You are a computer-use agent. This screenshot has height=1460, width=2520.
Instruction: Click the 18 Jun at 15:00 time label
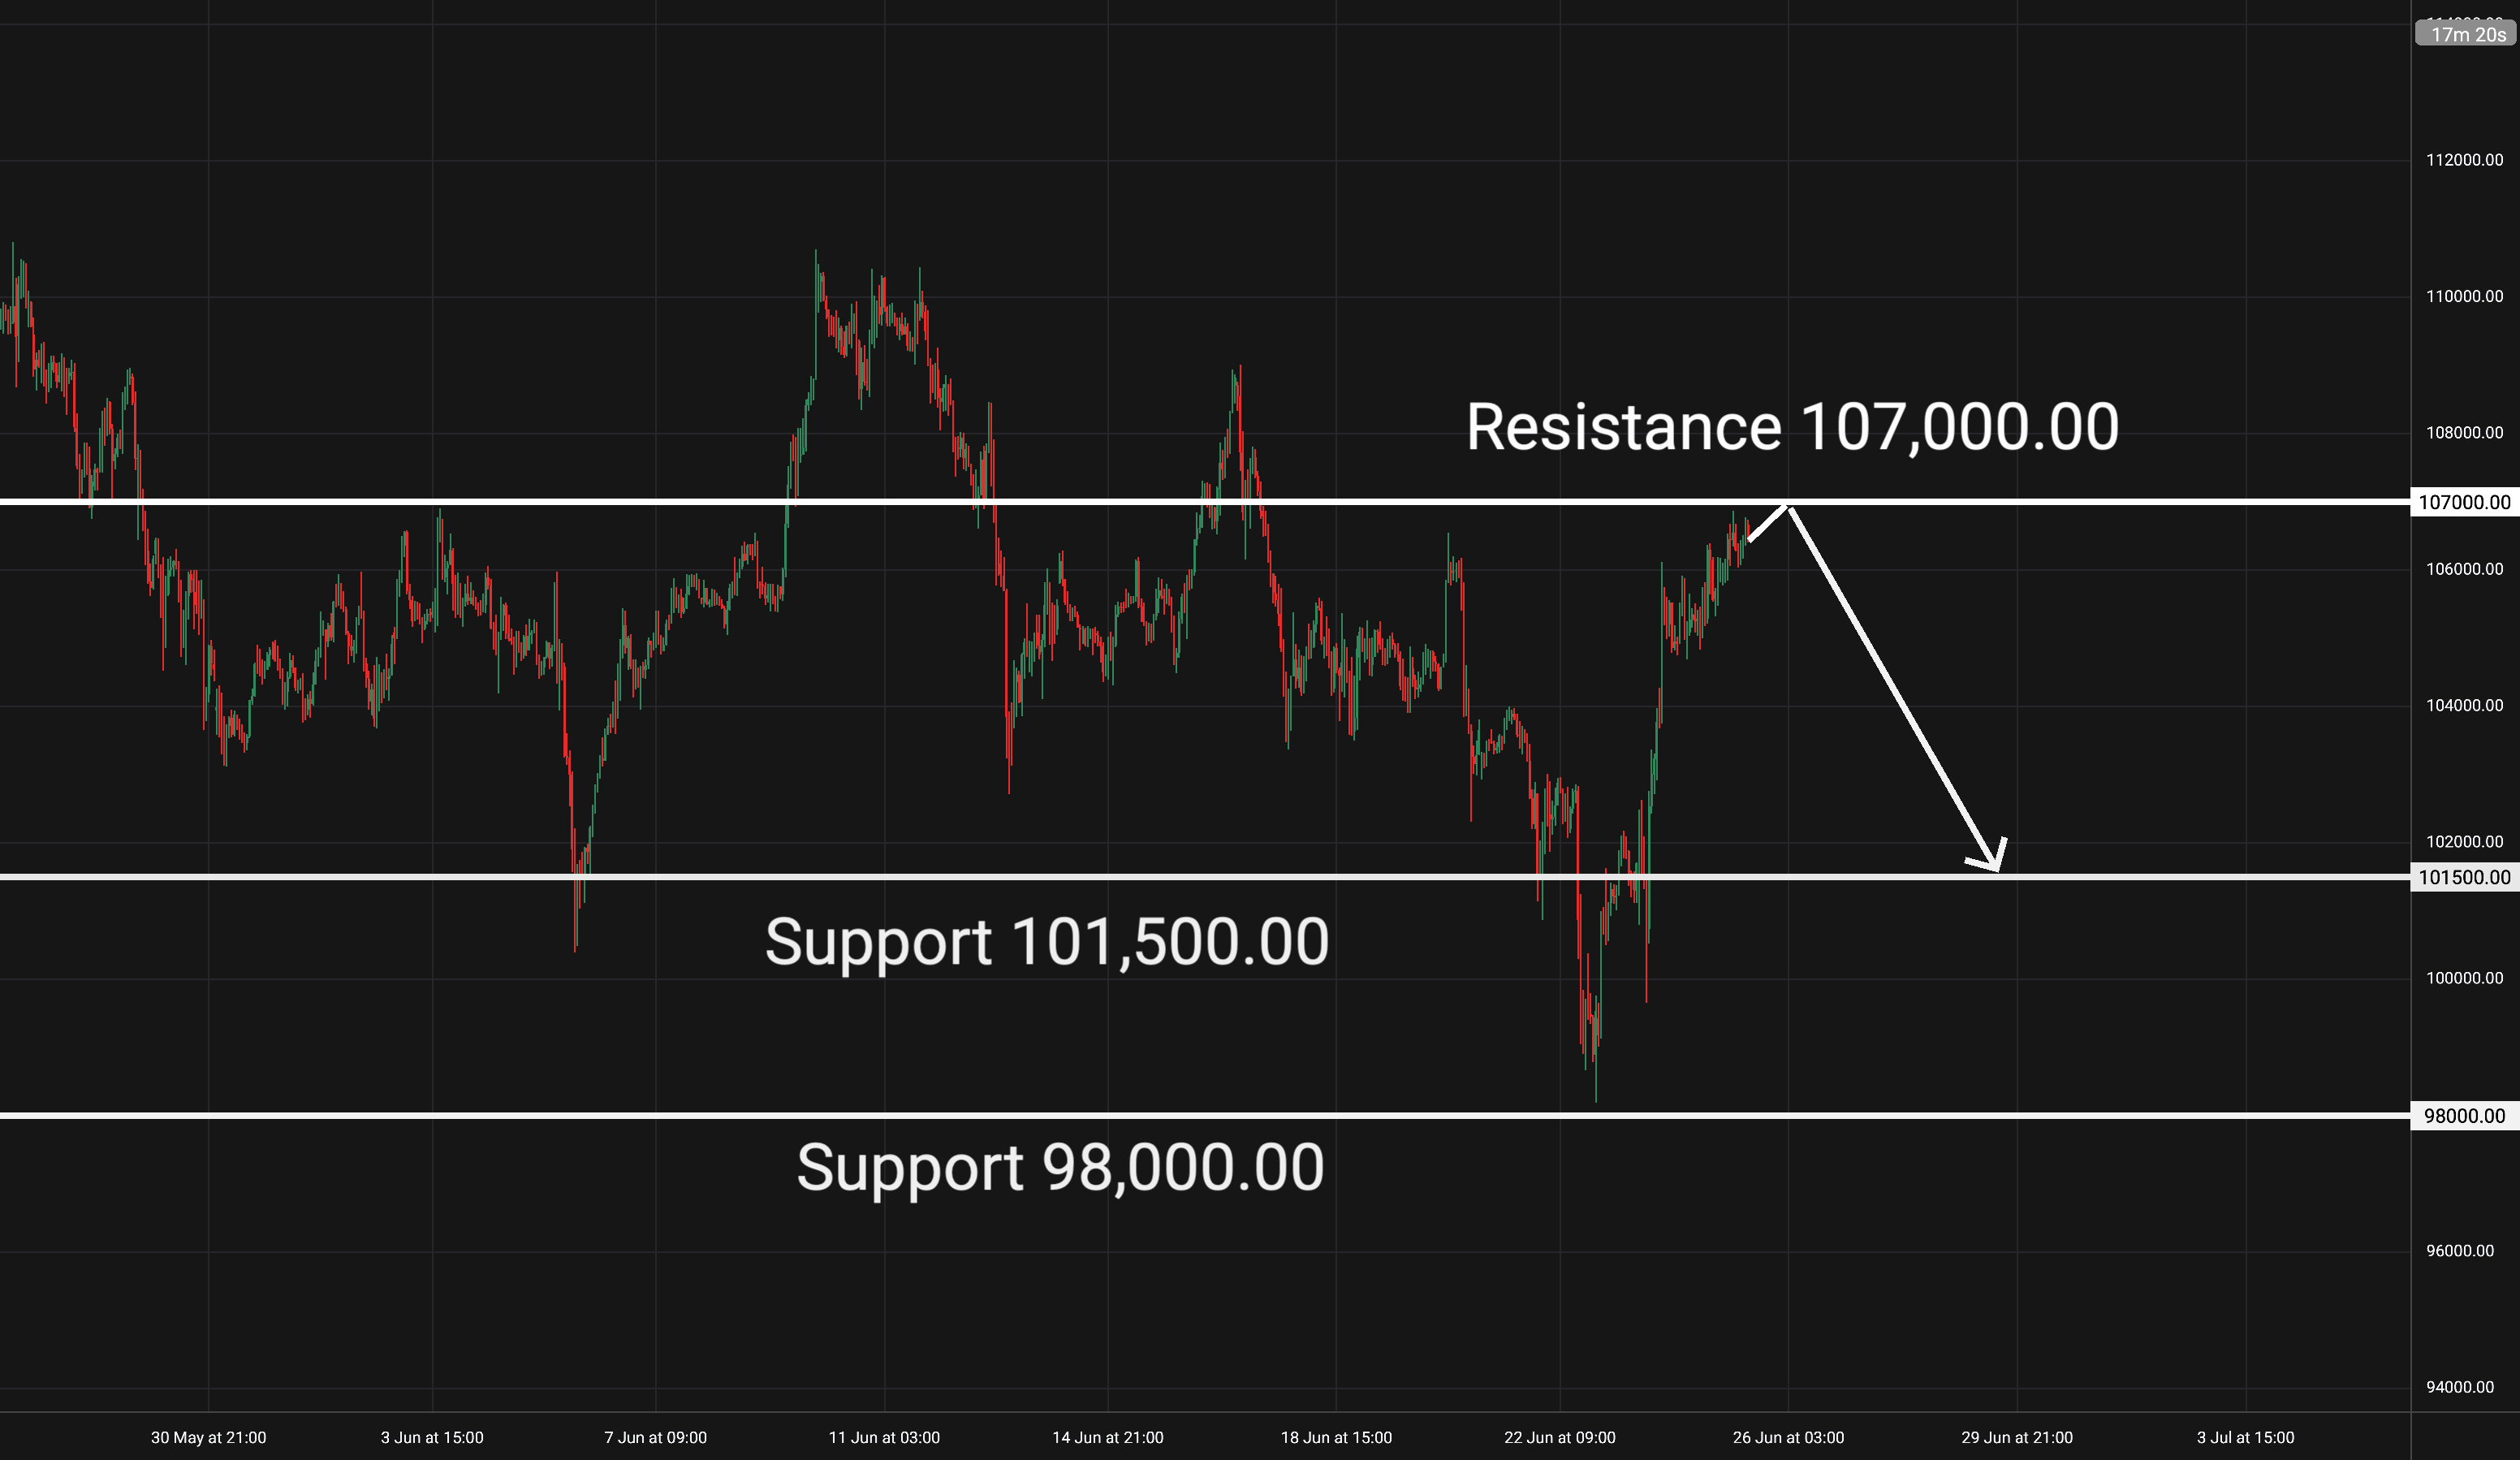tap(1336, 1437)
